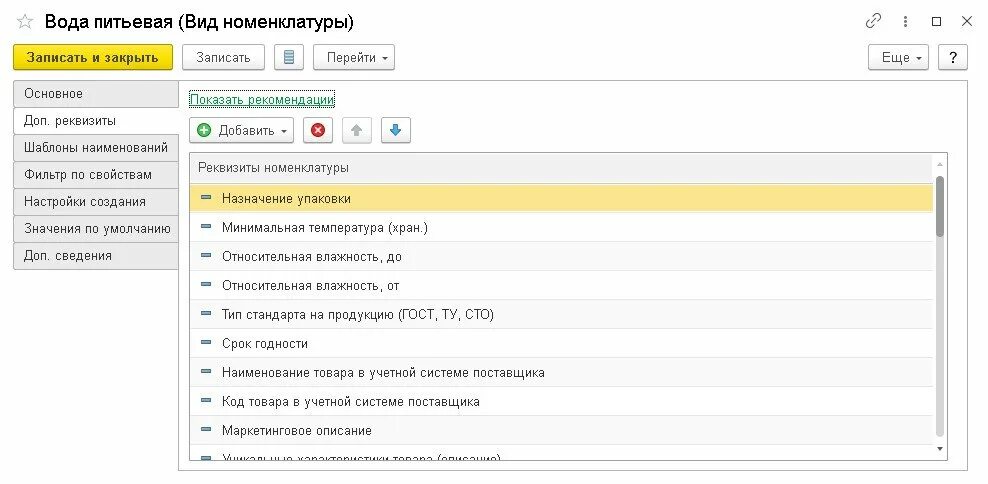988x484 pixels.
Task: Follow the Показать рекомендации link
Action: tap(262, 100)
